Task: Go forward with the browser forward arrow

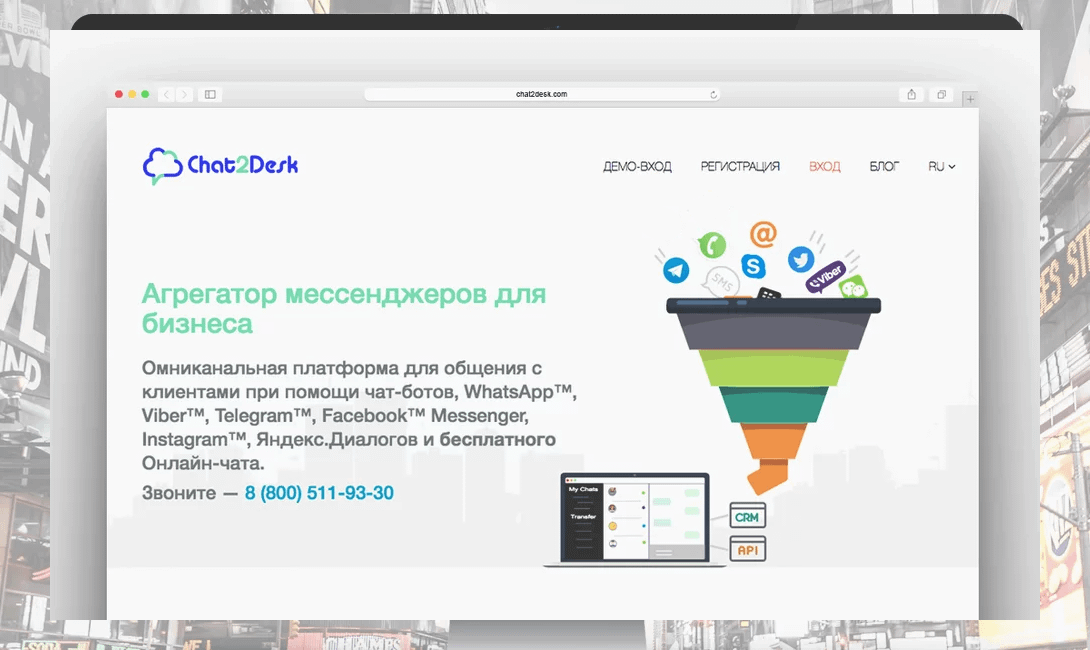Action: (184, 95)
